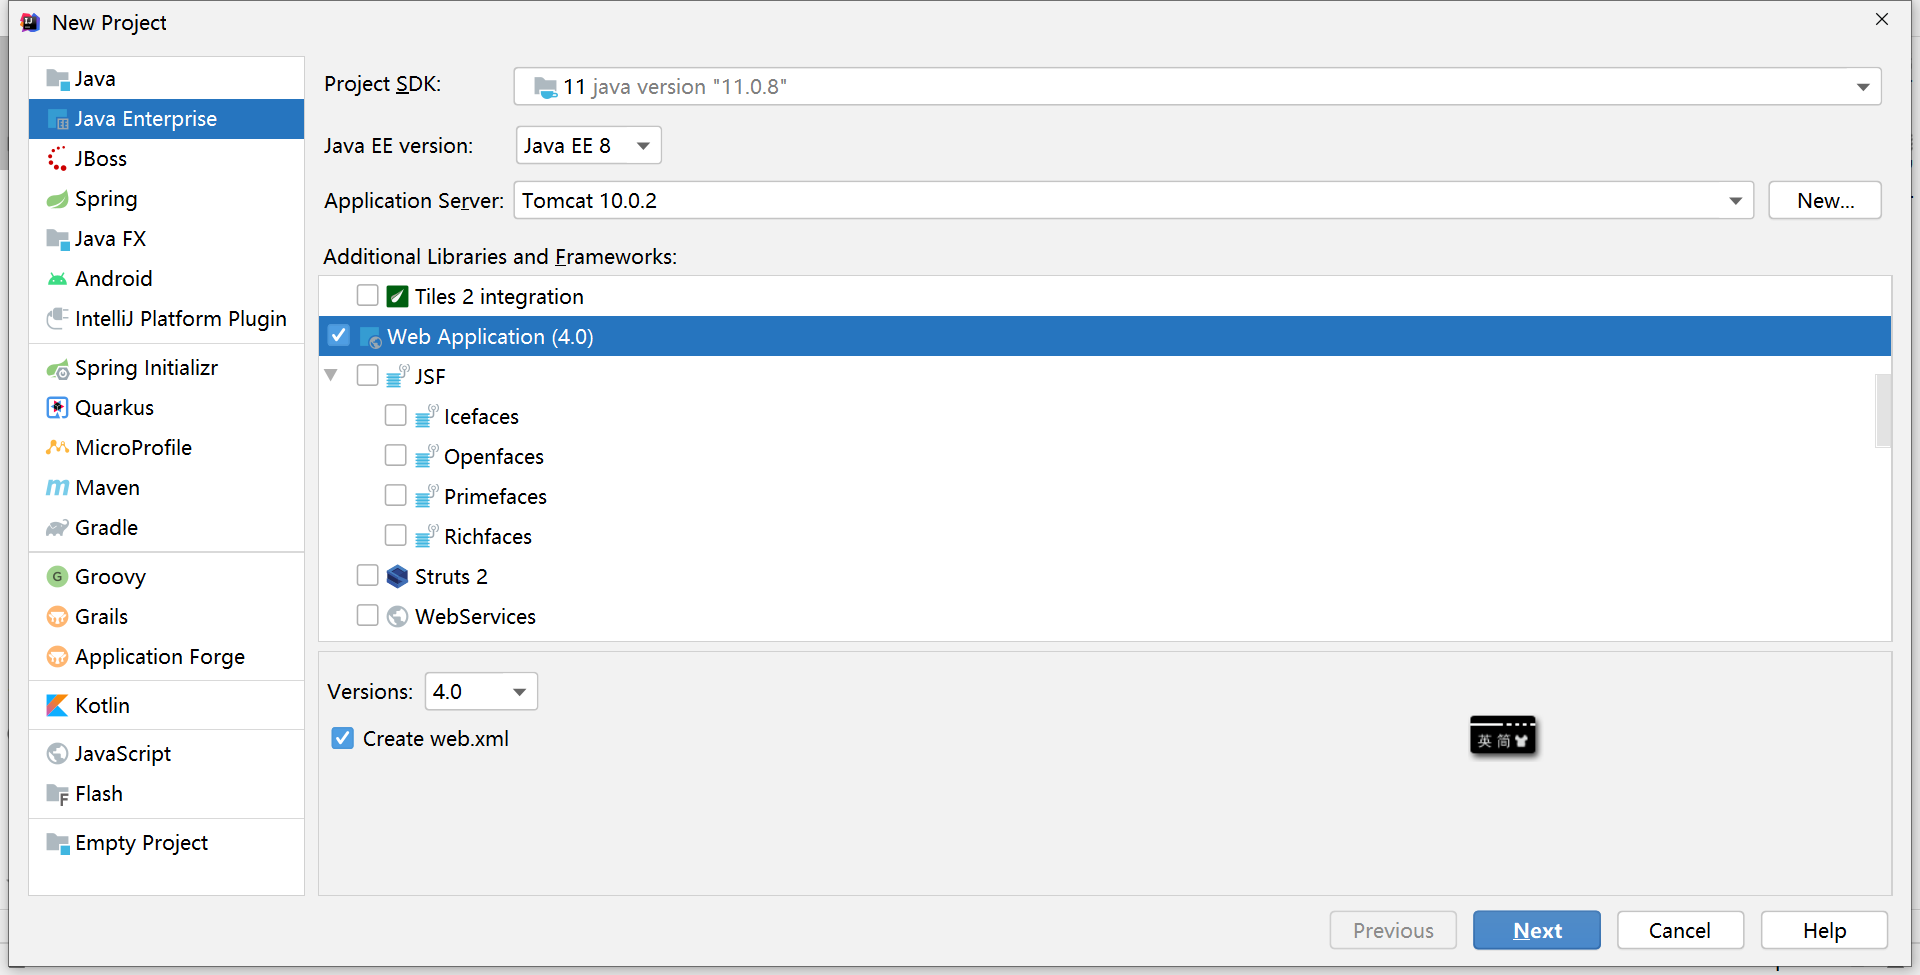Screen dimensions: 1920x975
Task: Choose the IntelliJ Platform Plugin icon
Action: pyautogui.click(x=58, y=319)
